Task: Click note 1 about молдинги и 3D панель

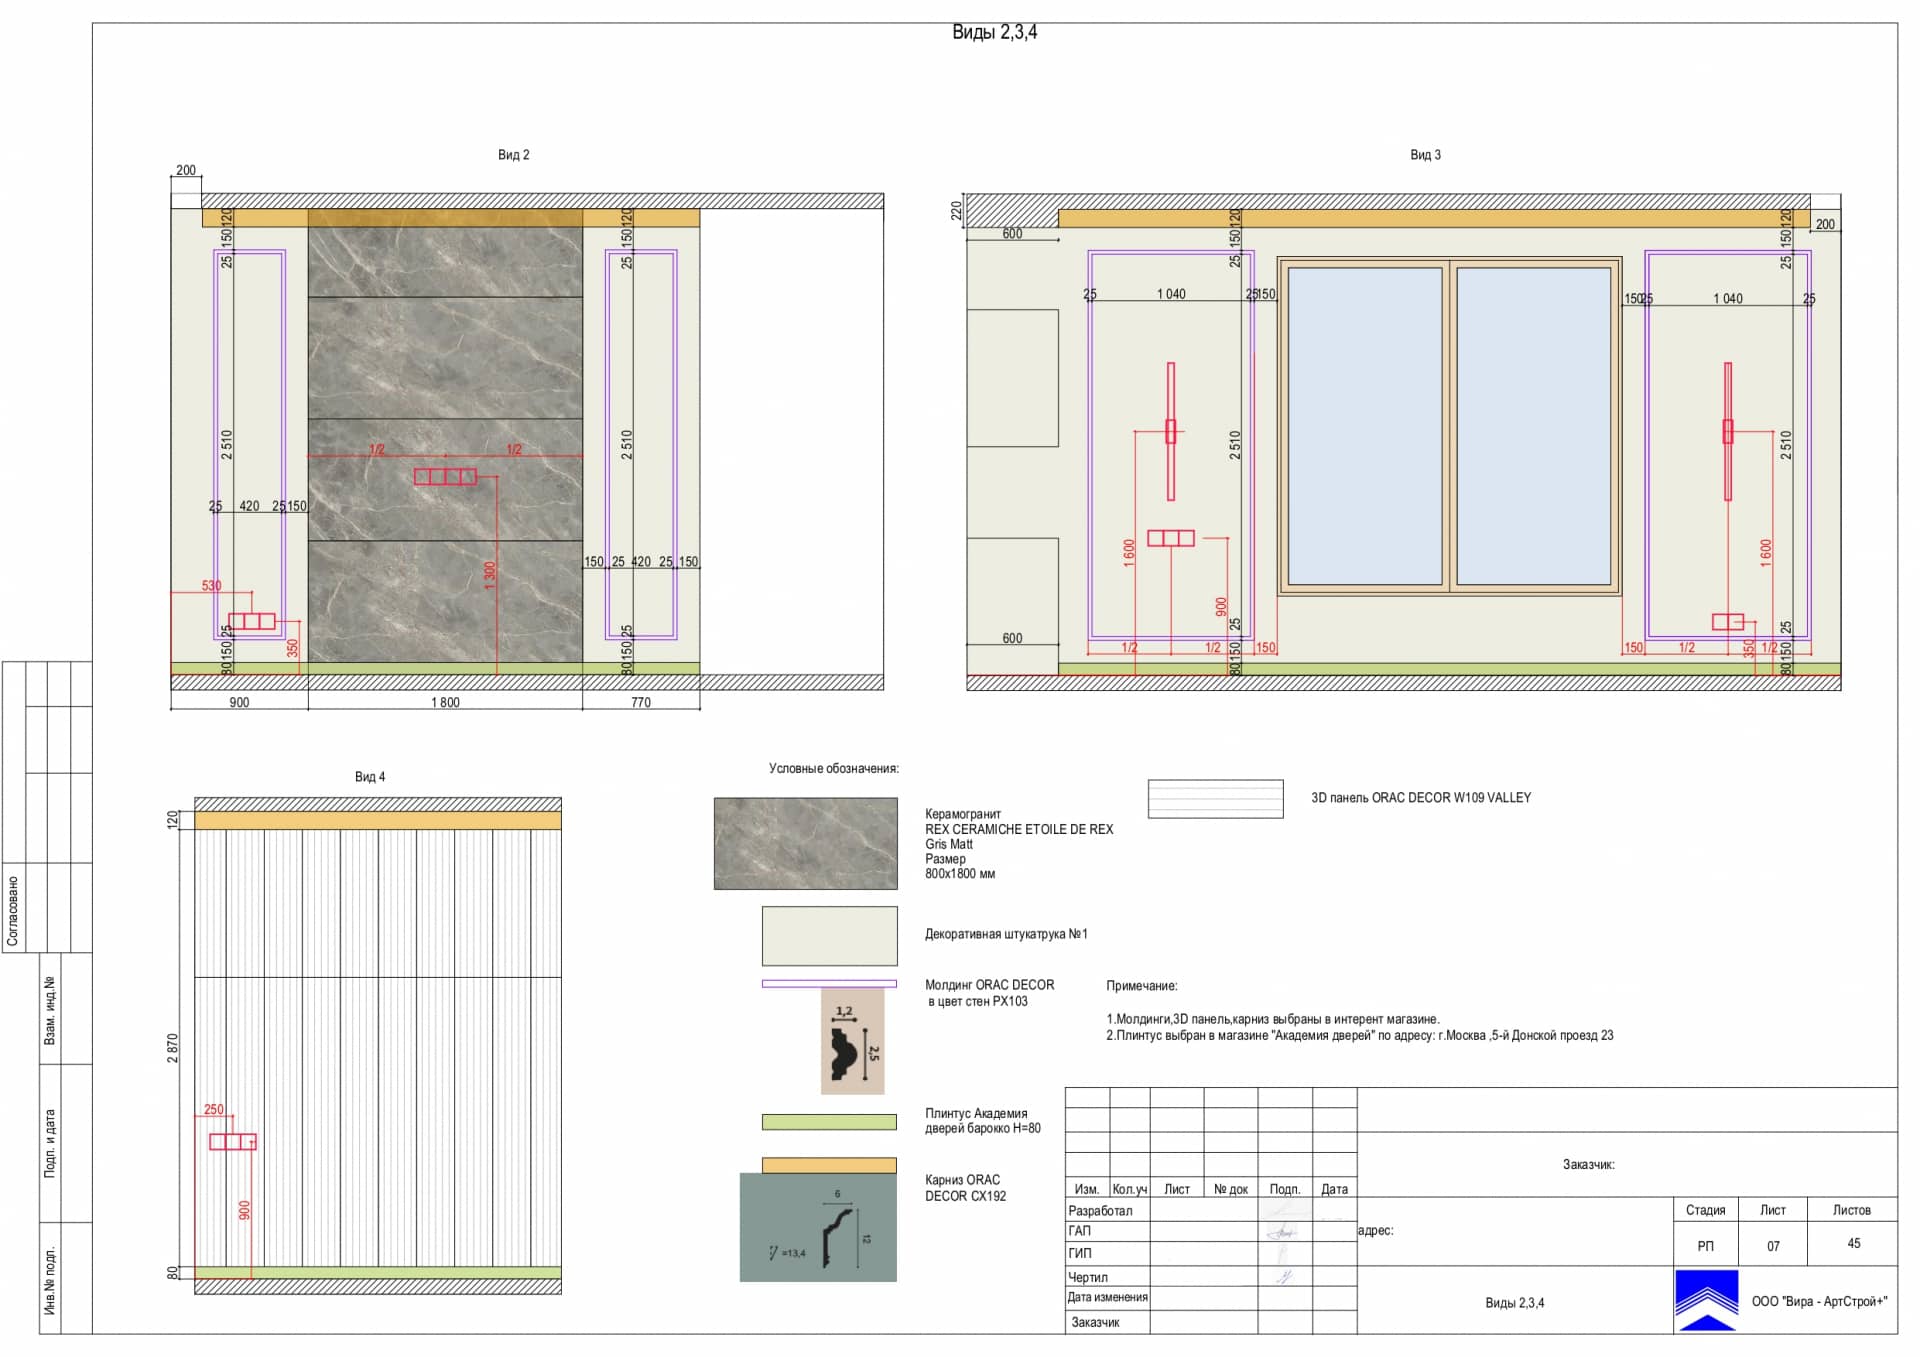Action: coord(1273,1020)
